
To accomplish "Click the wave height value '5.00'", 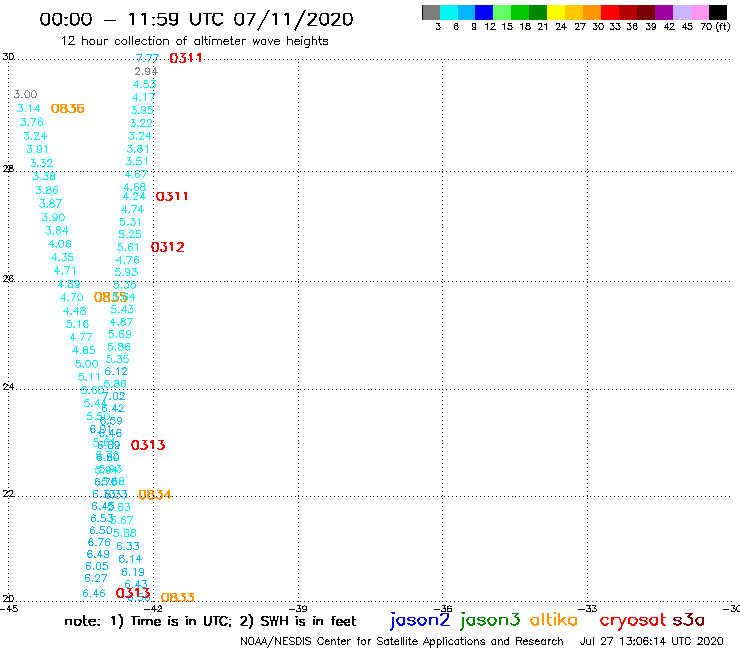I will pyautogui.click(x=87, y=364).
